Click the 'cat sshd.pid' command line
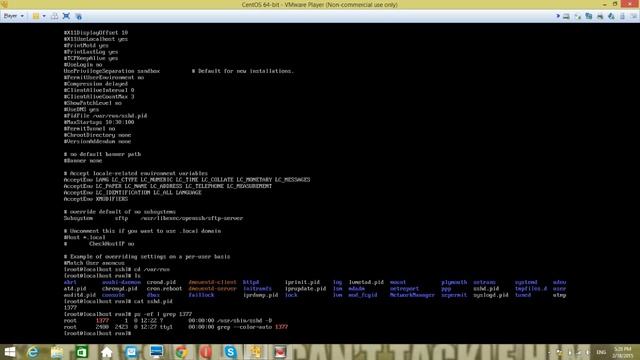This screenshot has height=360, width=640. (118, 301)
